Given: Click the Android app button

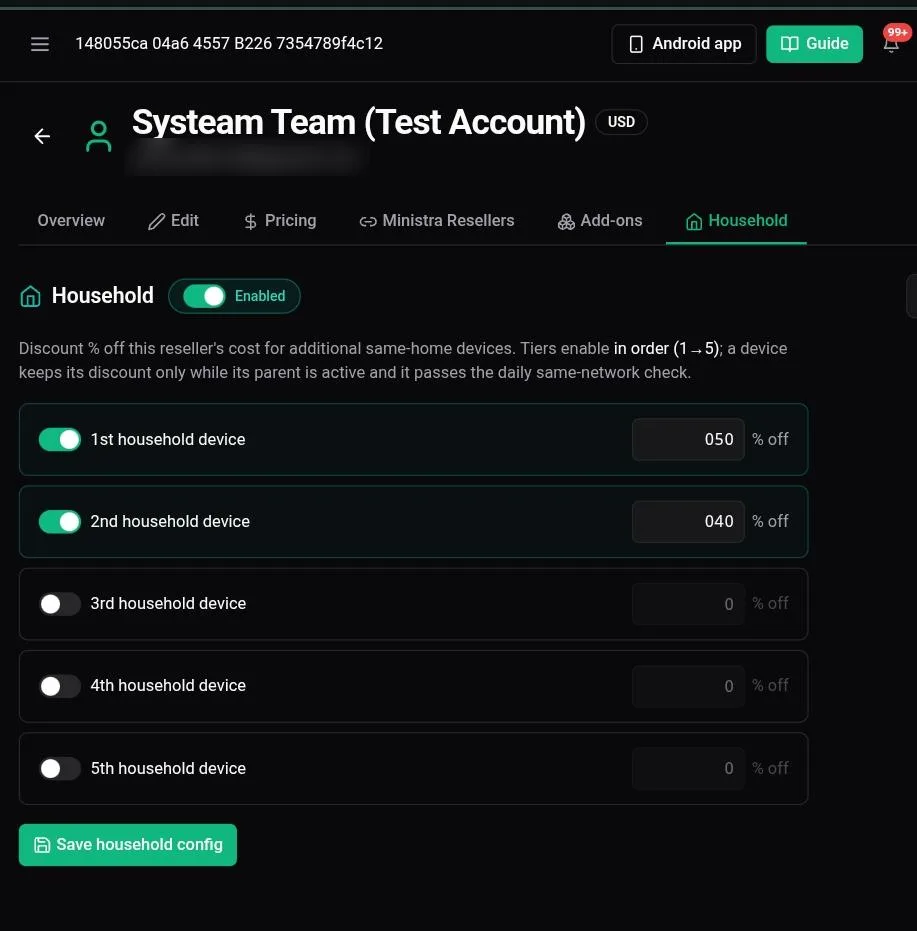Looking at the screenshot, I should [x=684, y=44].
